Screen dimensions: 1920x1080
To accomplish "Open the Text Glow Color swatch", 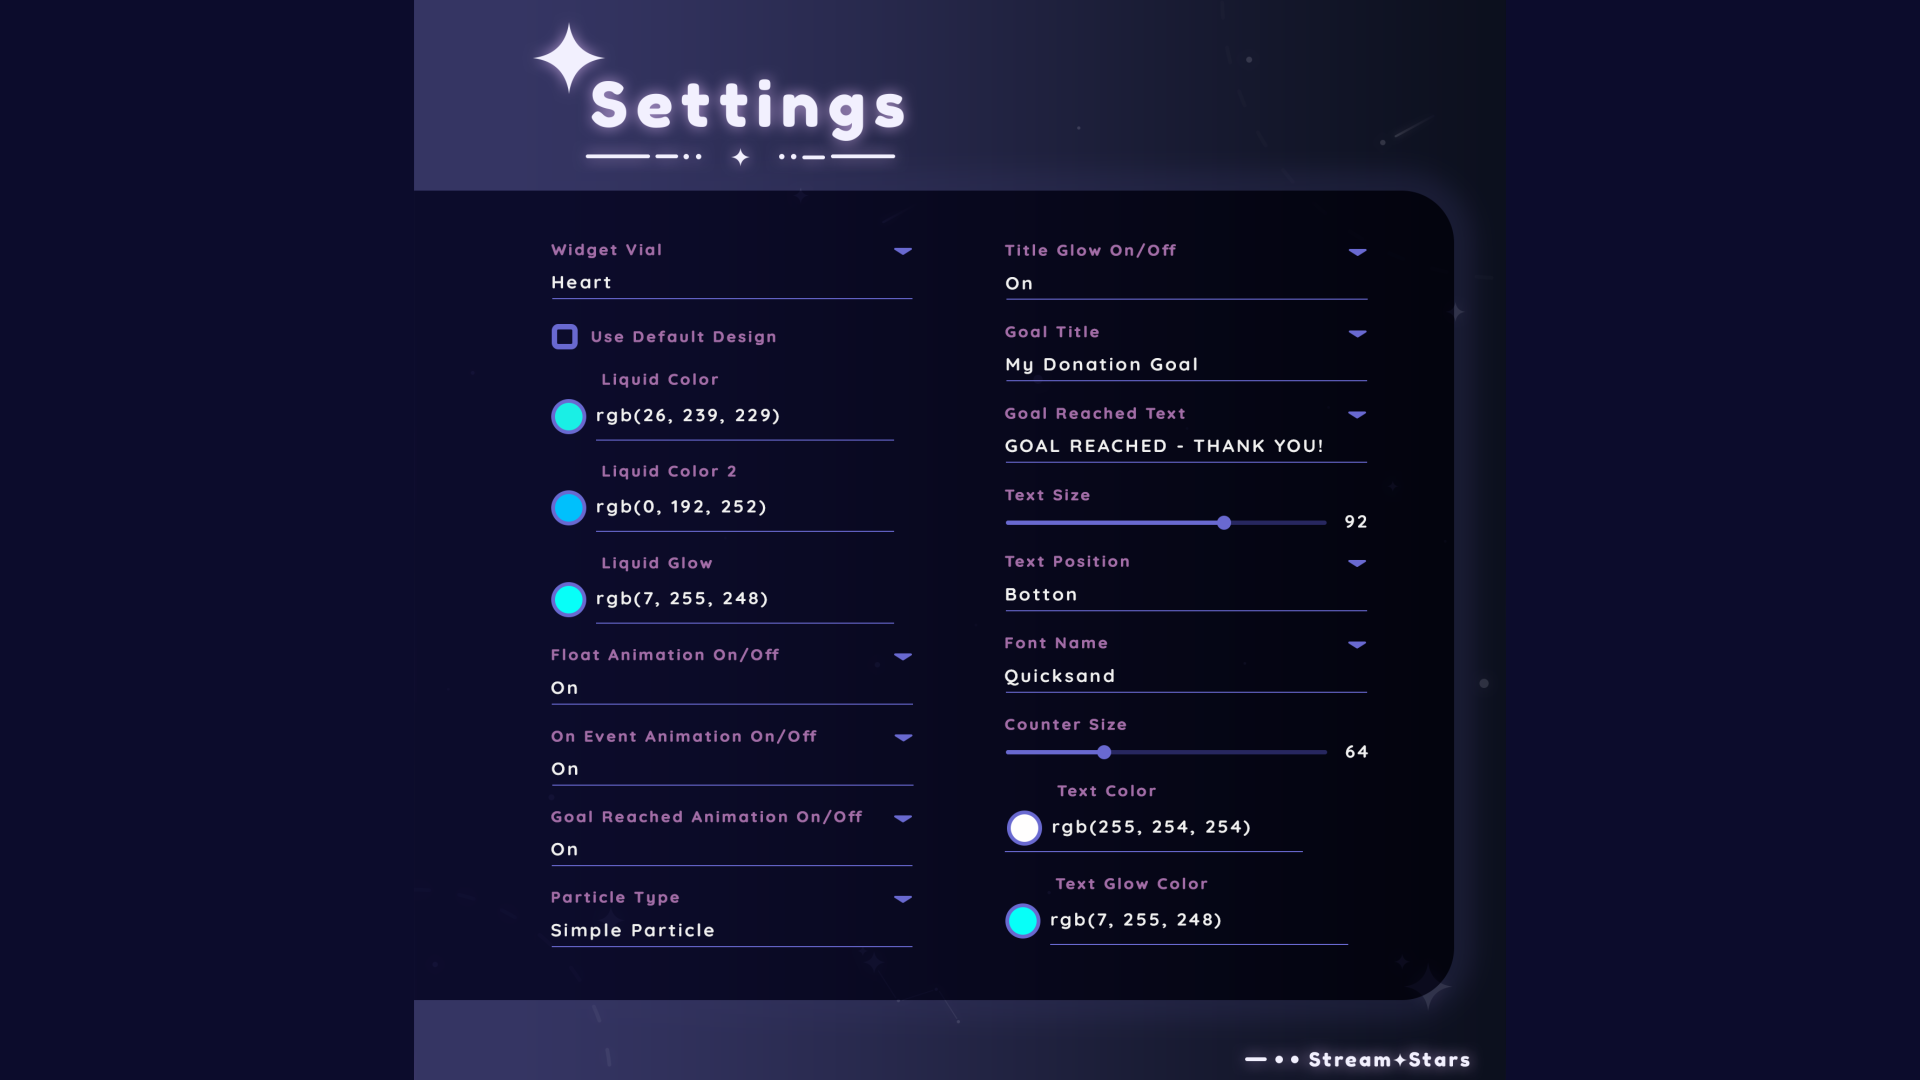I will point(1022,921).
